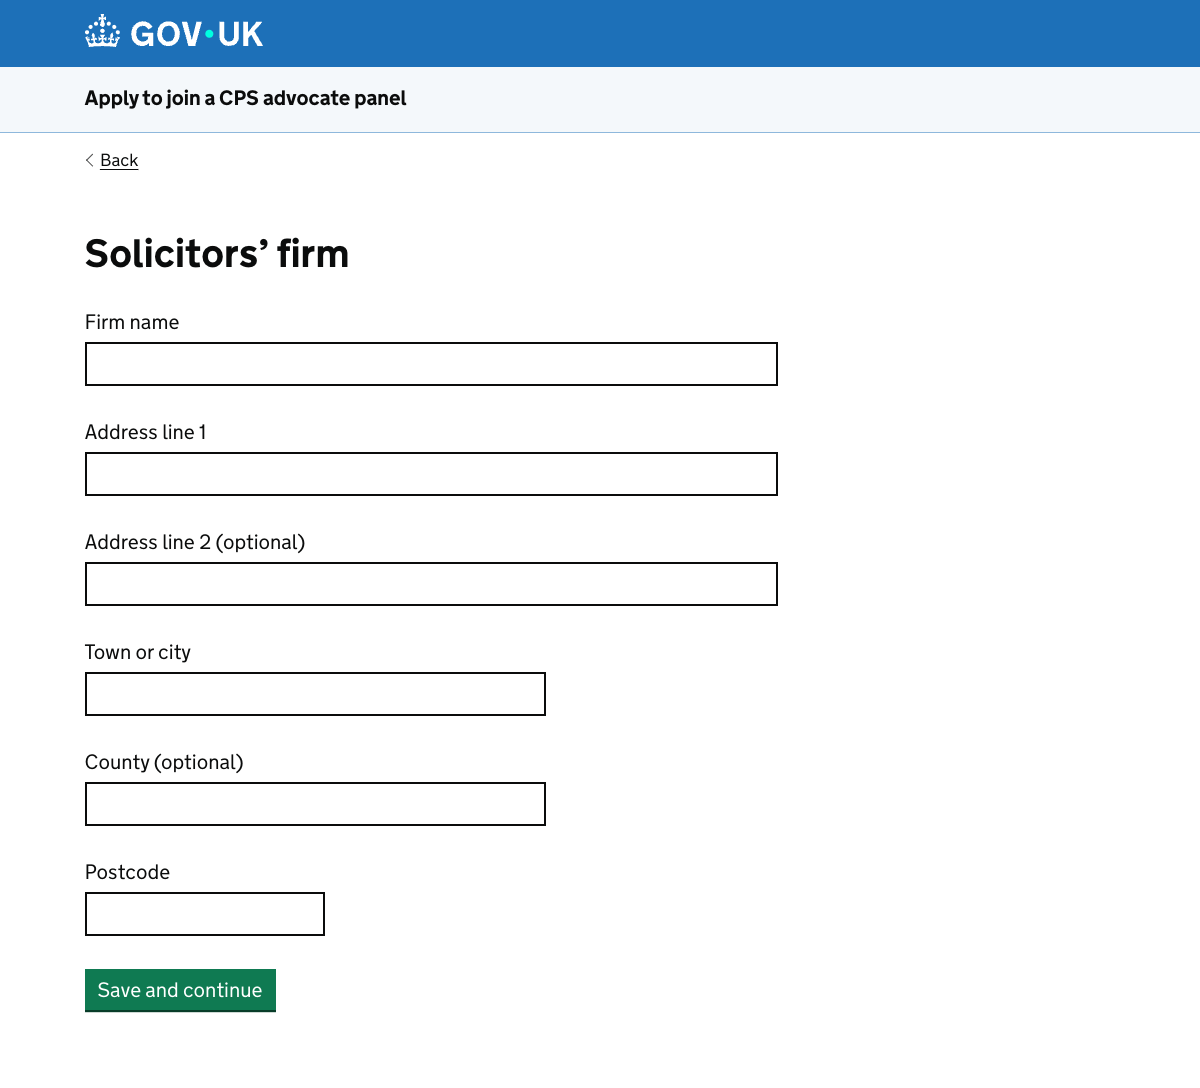Viewport: 1200px width, 1088px height.
Task: Click the Town or city label
Action: [137, 652]
